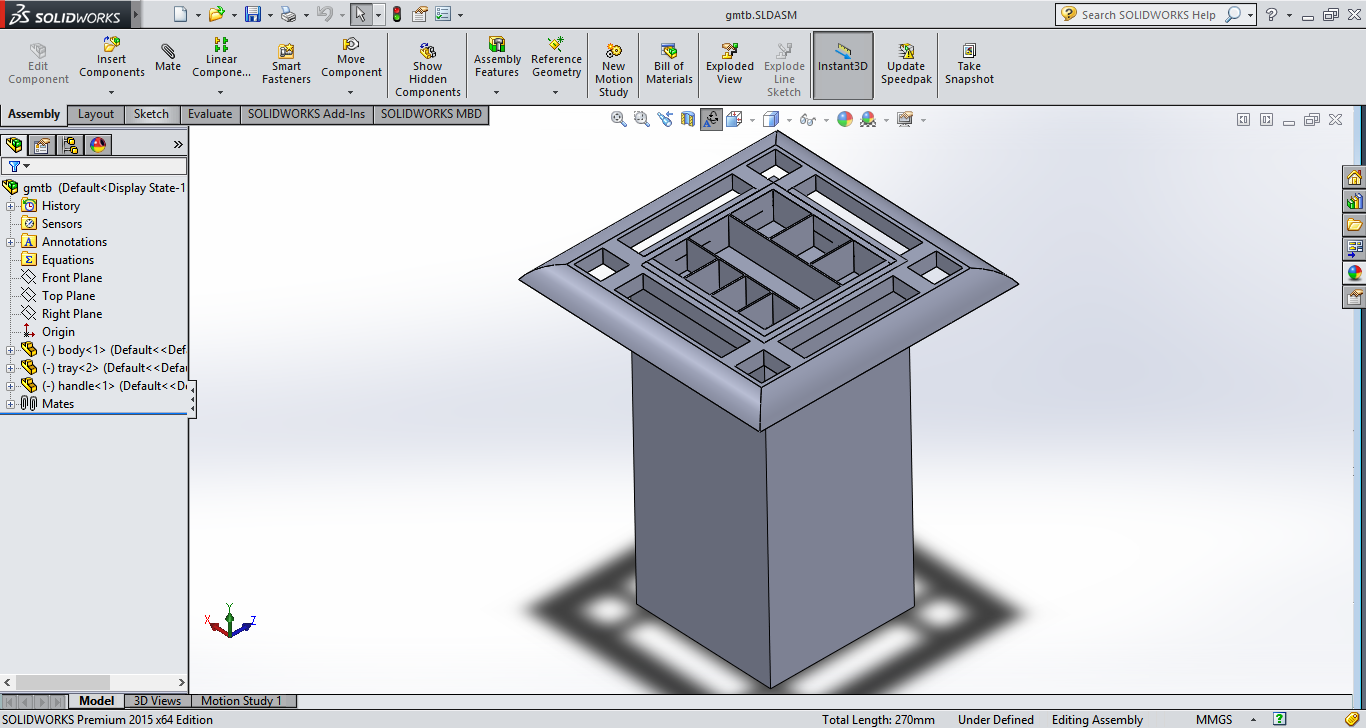Toggle Dynamic Annotation Views button
The height and width of the screenshot is (728, 1366).
[711, 119]
